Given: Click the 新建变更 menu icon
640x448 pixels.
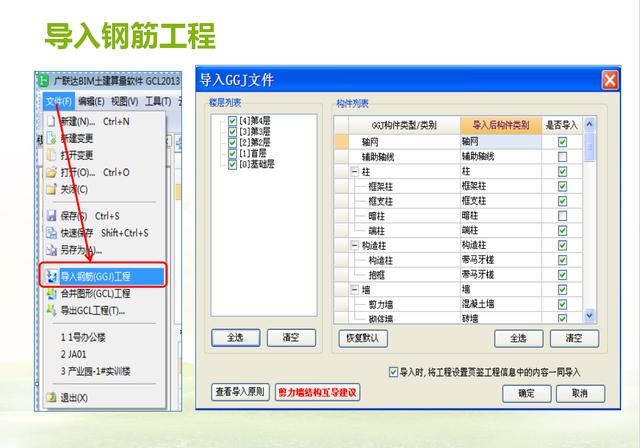Looking at the screenshot, I should coord(51,138).
